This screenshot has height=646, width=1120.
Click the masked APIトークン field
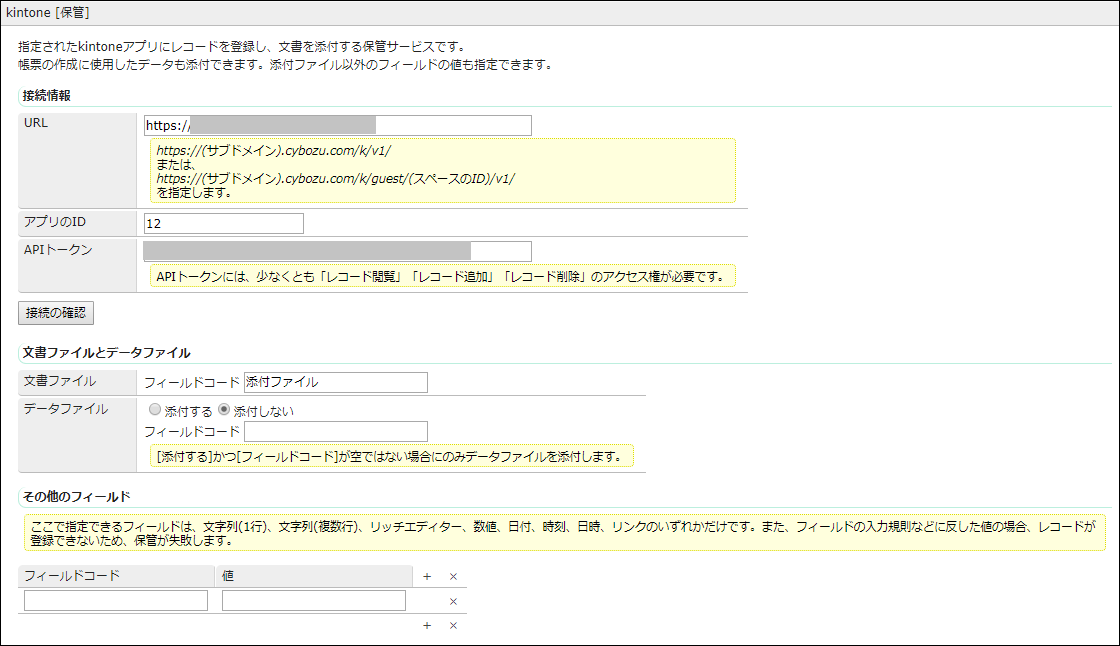pos(340,250)
